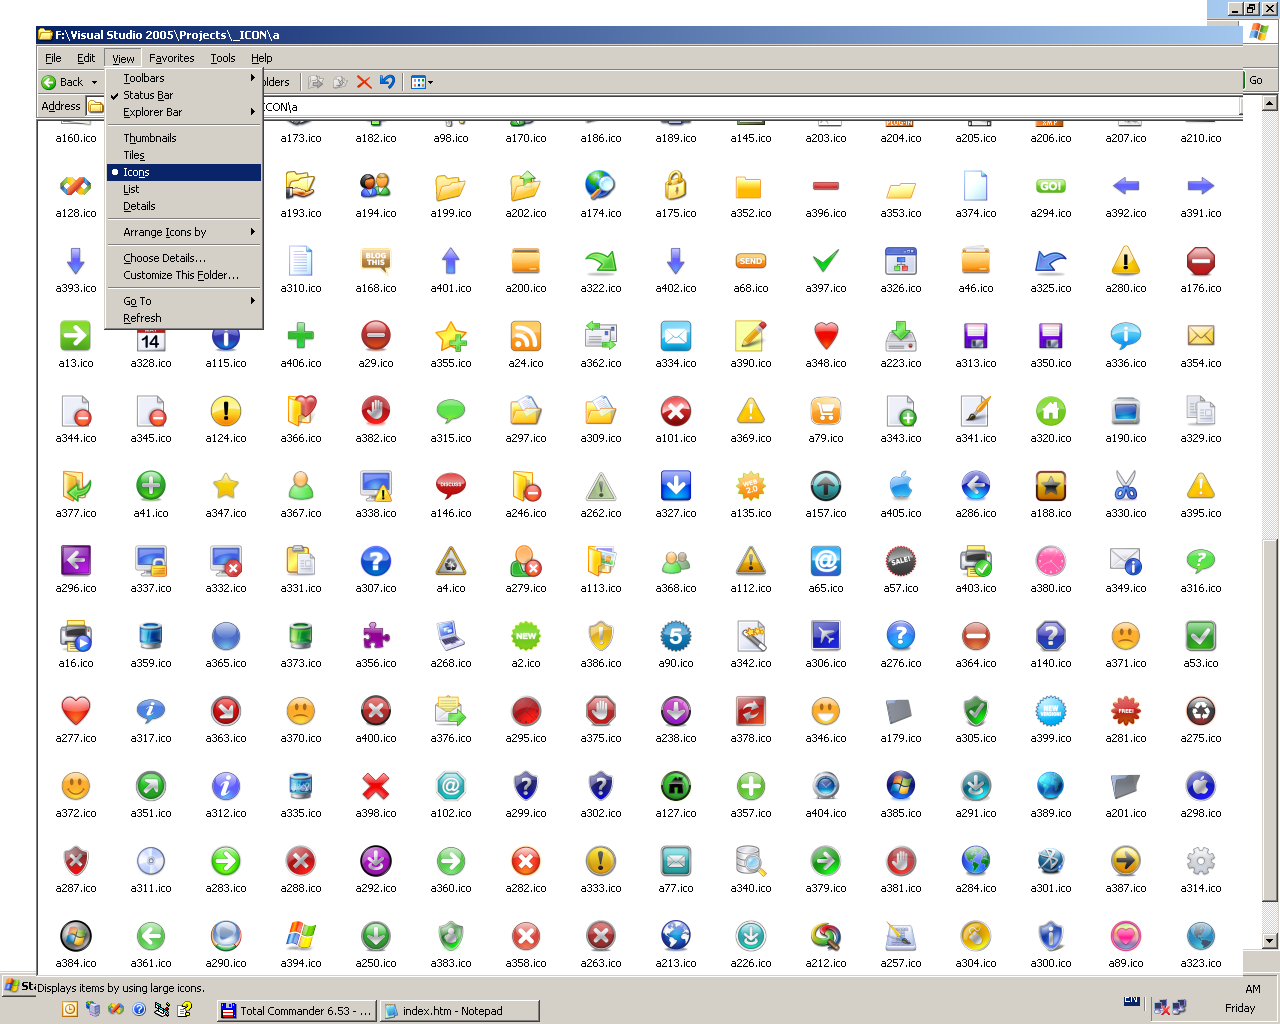Close the open View menu via its title
The width and height of the screenshot is (1280, 1024).
point(123,58)
